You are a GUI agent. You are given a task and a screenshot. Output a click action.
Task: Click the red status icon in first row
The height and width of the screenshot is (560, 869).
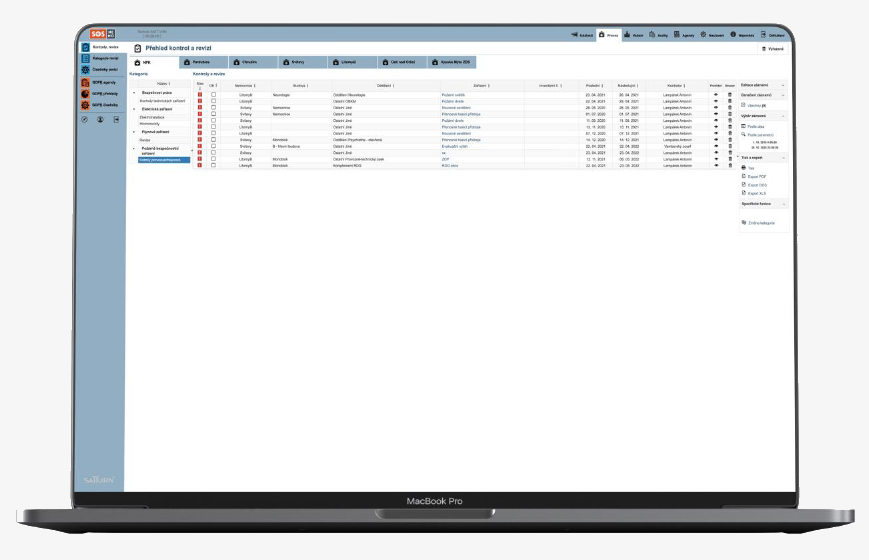200,95
